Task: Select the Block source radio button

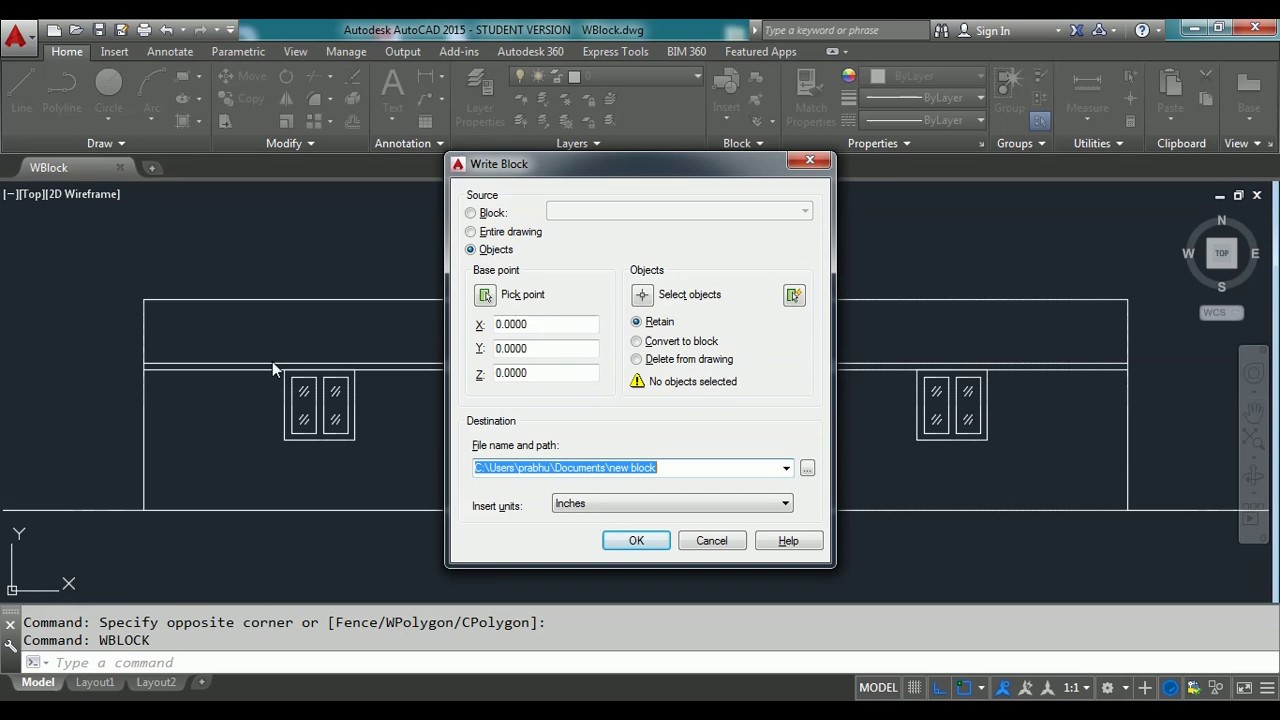Action: (471, 213)
